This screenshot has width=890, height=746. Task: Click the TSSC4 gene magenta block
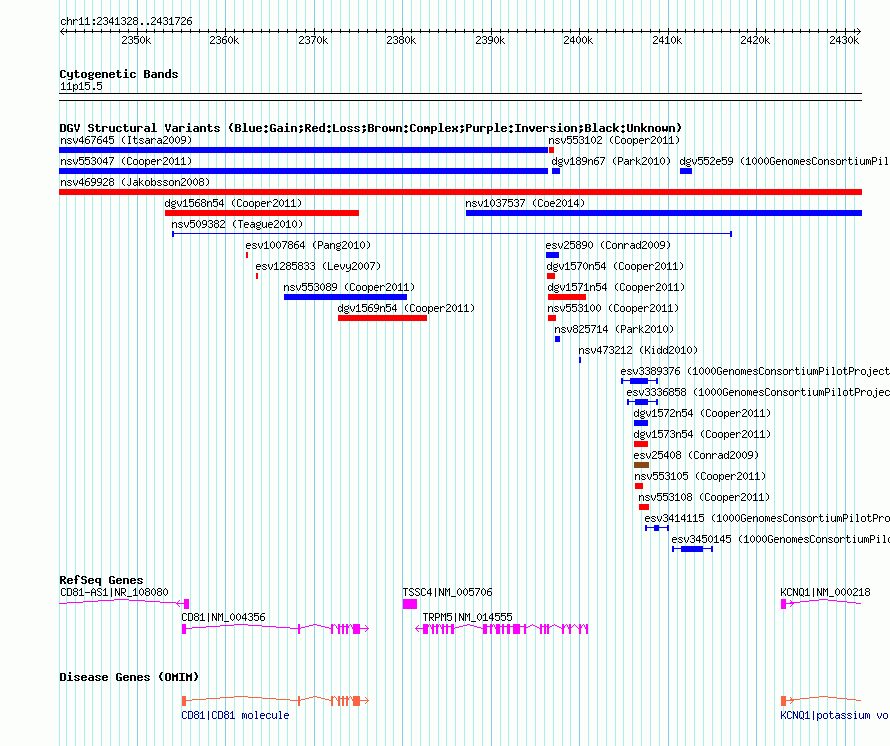coord(410,604)
